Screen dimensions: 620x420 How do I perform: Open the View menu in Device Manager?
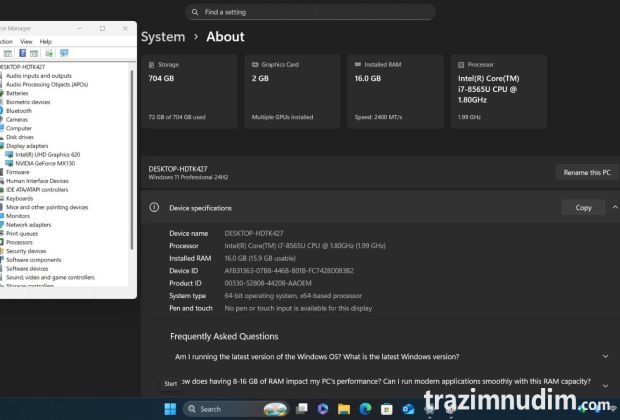click(26, 41)
